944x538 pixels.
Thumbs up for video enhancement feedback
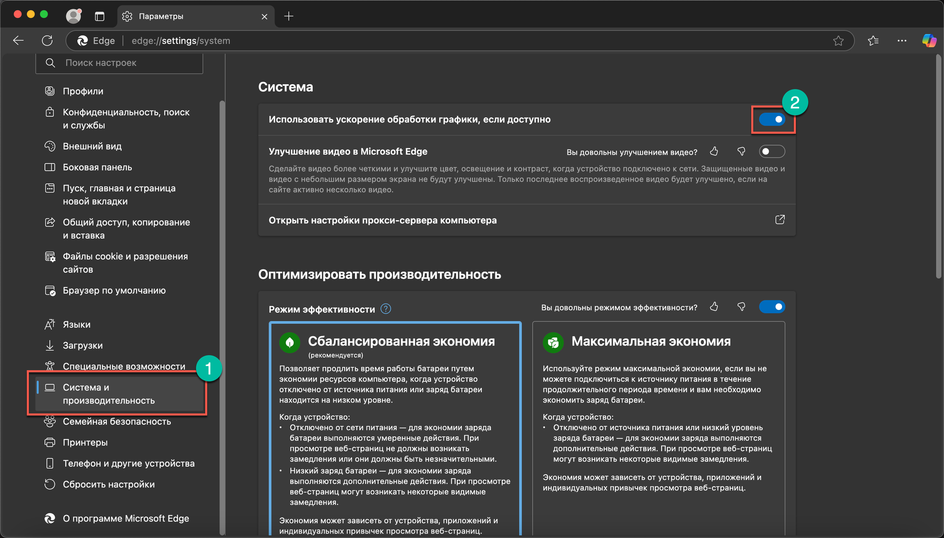714,152
